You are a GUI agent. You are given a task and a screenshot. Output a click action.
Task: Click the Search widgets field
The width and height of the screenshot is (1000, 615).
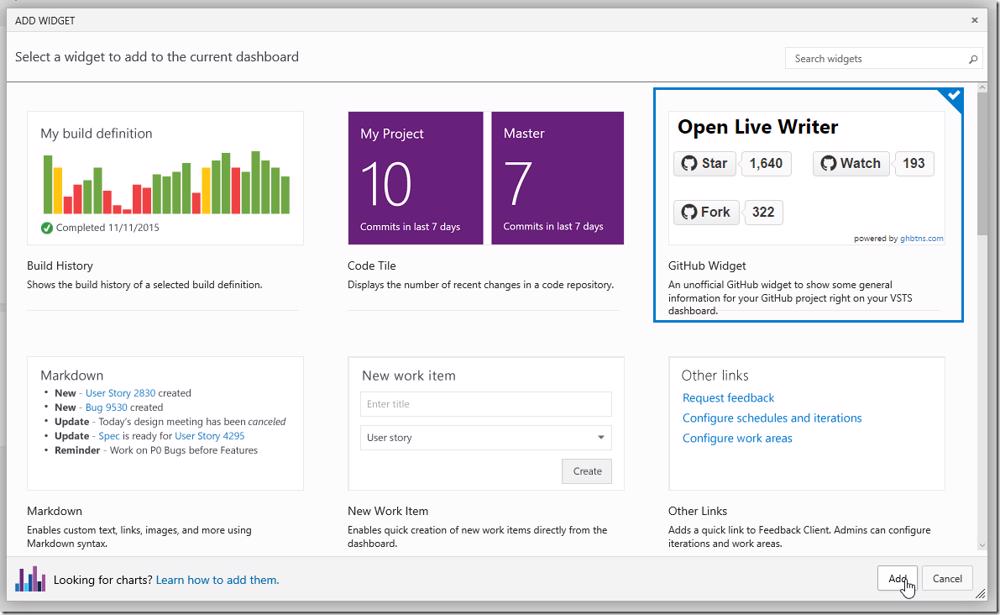click(884, 59)
